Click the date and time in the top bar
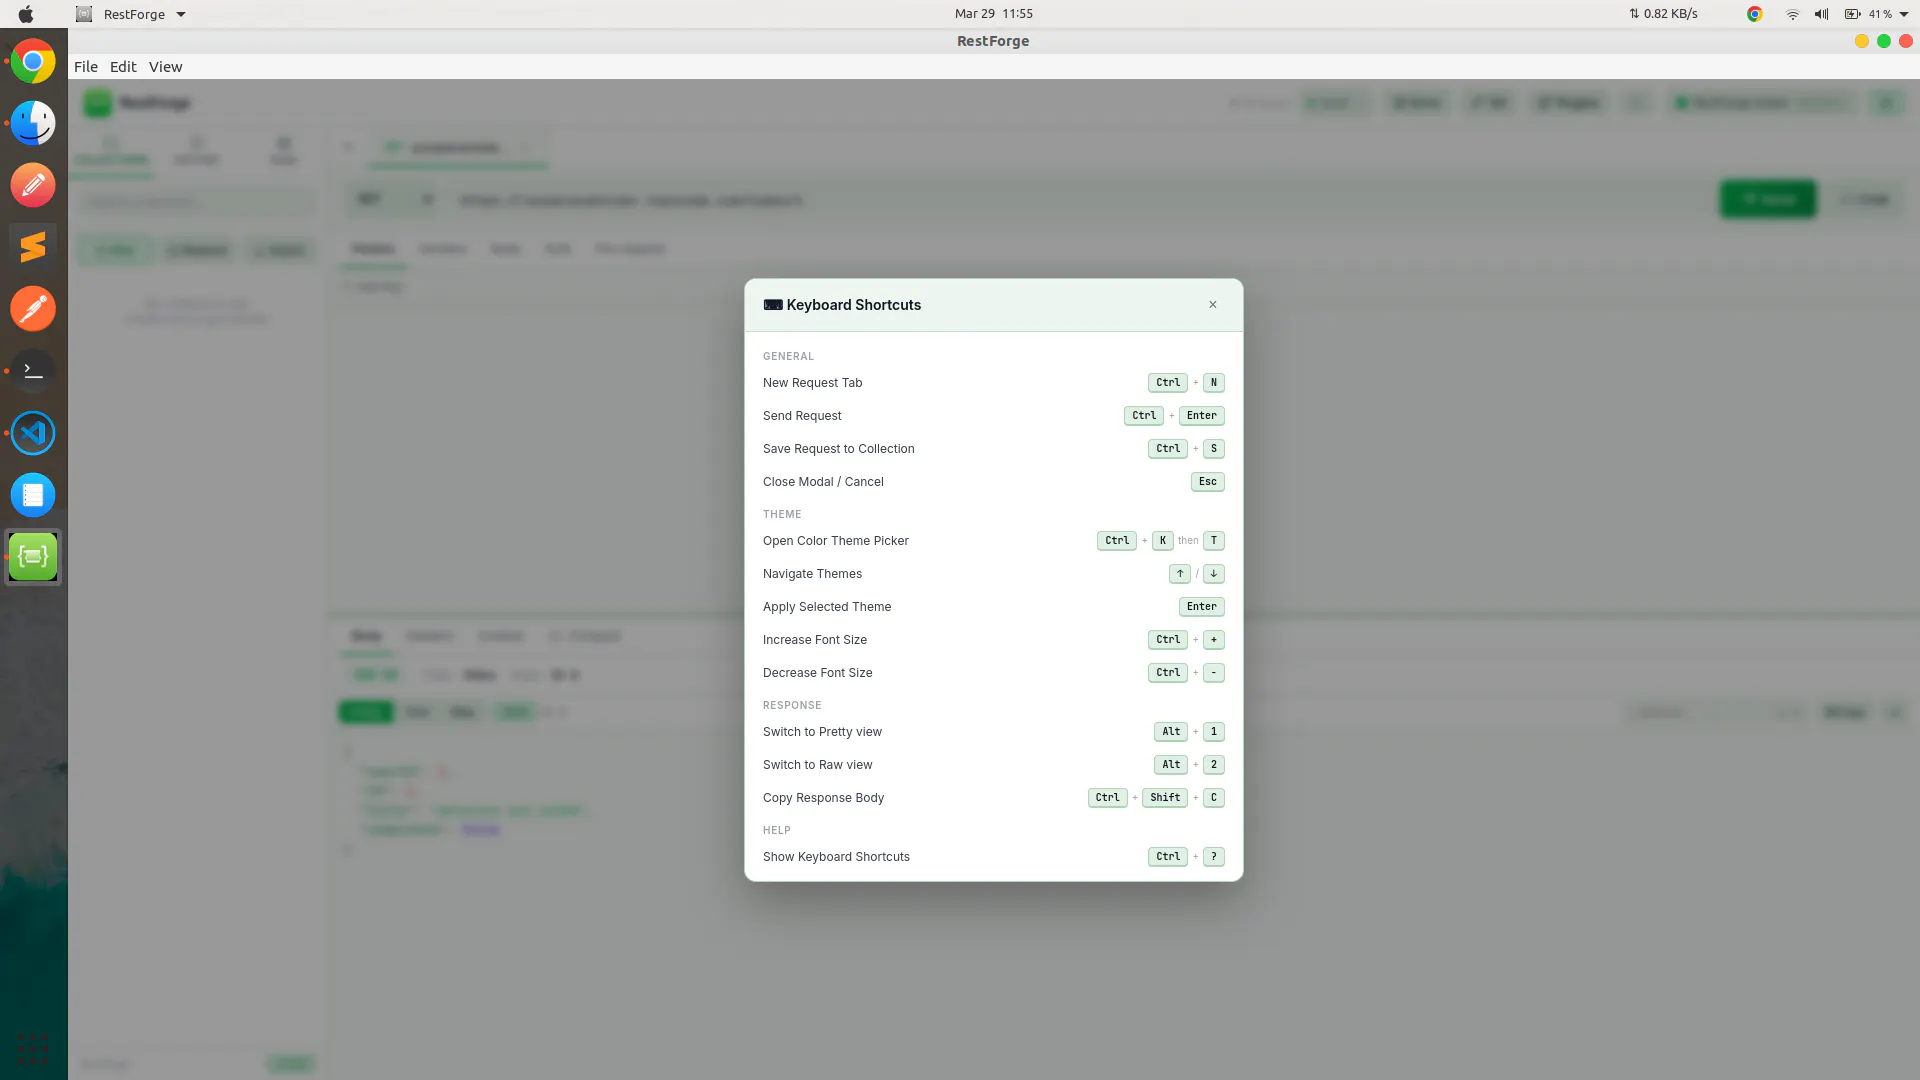Image resolution: width=1920 pixels, height=1080 pixels. (x=994, y=14)
